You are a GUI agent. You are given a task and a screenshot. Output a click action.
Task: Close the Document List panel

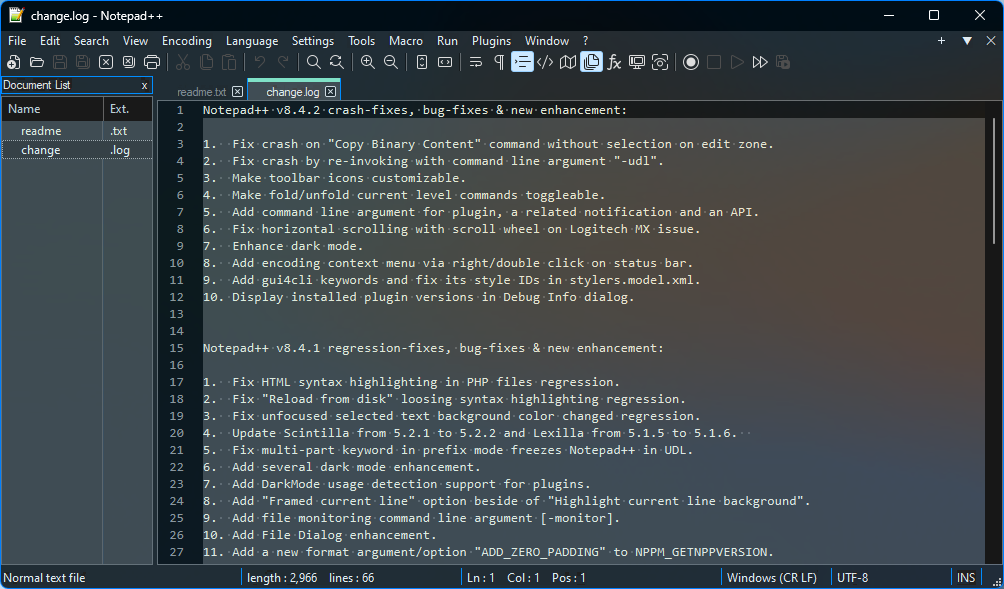[x=144, y=85]
